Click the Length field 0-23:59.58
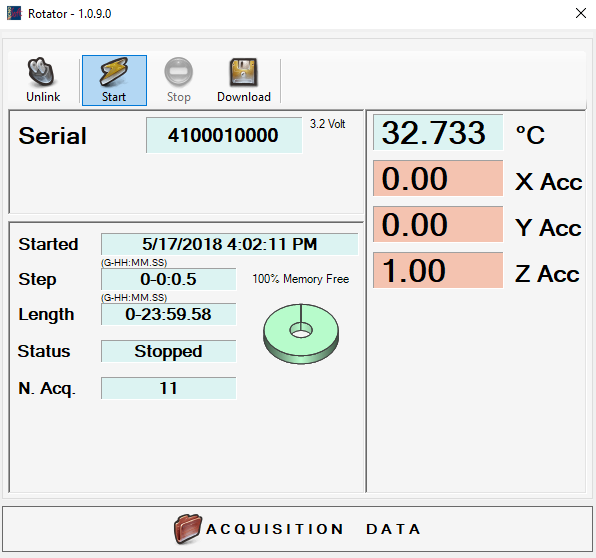The image size is (596, 558). pos(168,314)
